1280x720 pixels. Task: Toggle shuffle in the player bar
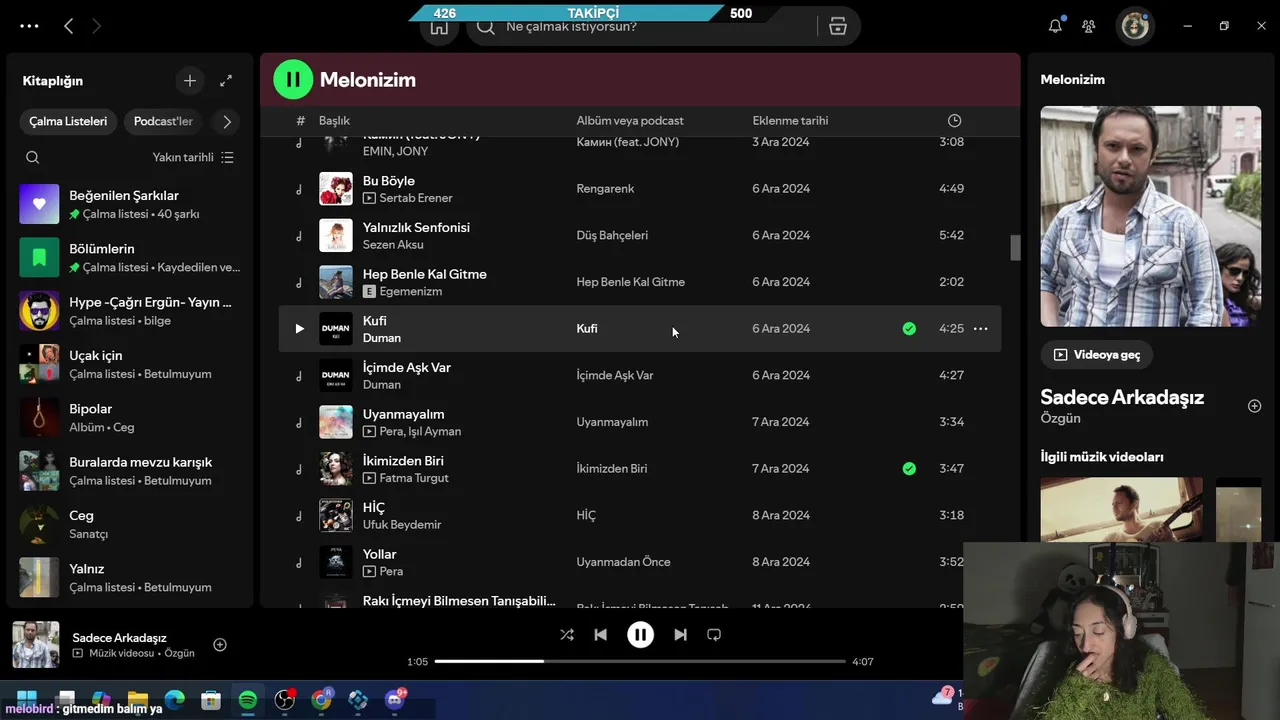pyautogui.click(x=567, y=634)
